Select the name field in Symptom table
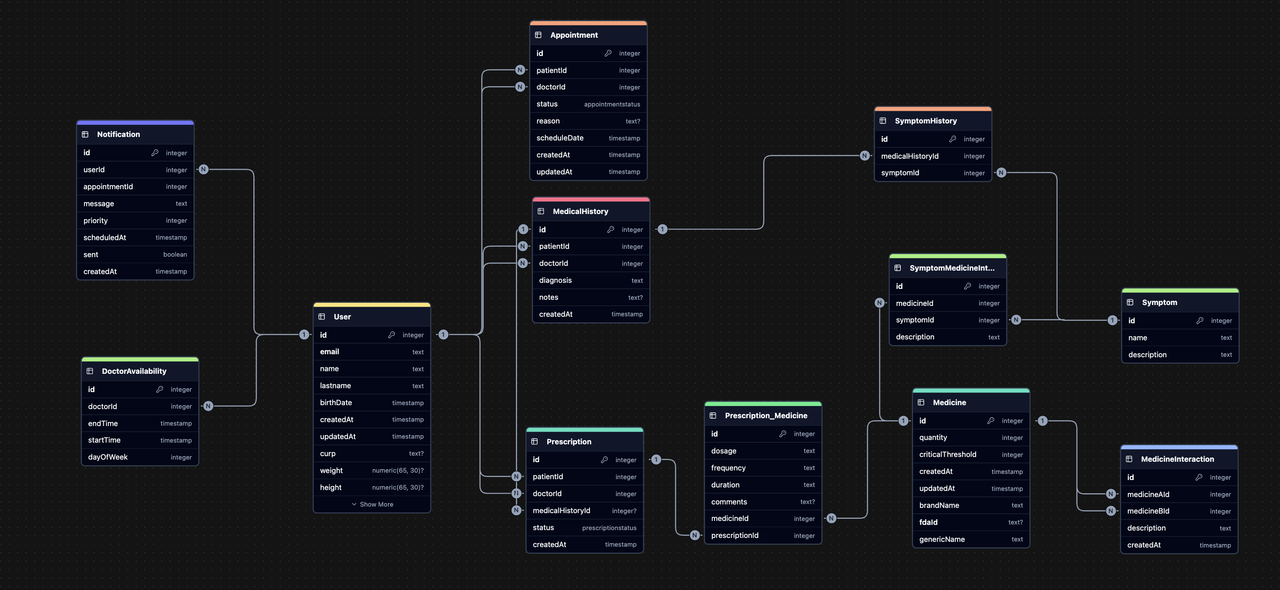This screenshot has width=1280, height=590. click(1180, 337)
